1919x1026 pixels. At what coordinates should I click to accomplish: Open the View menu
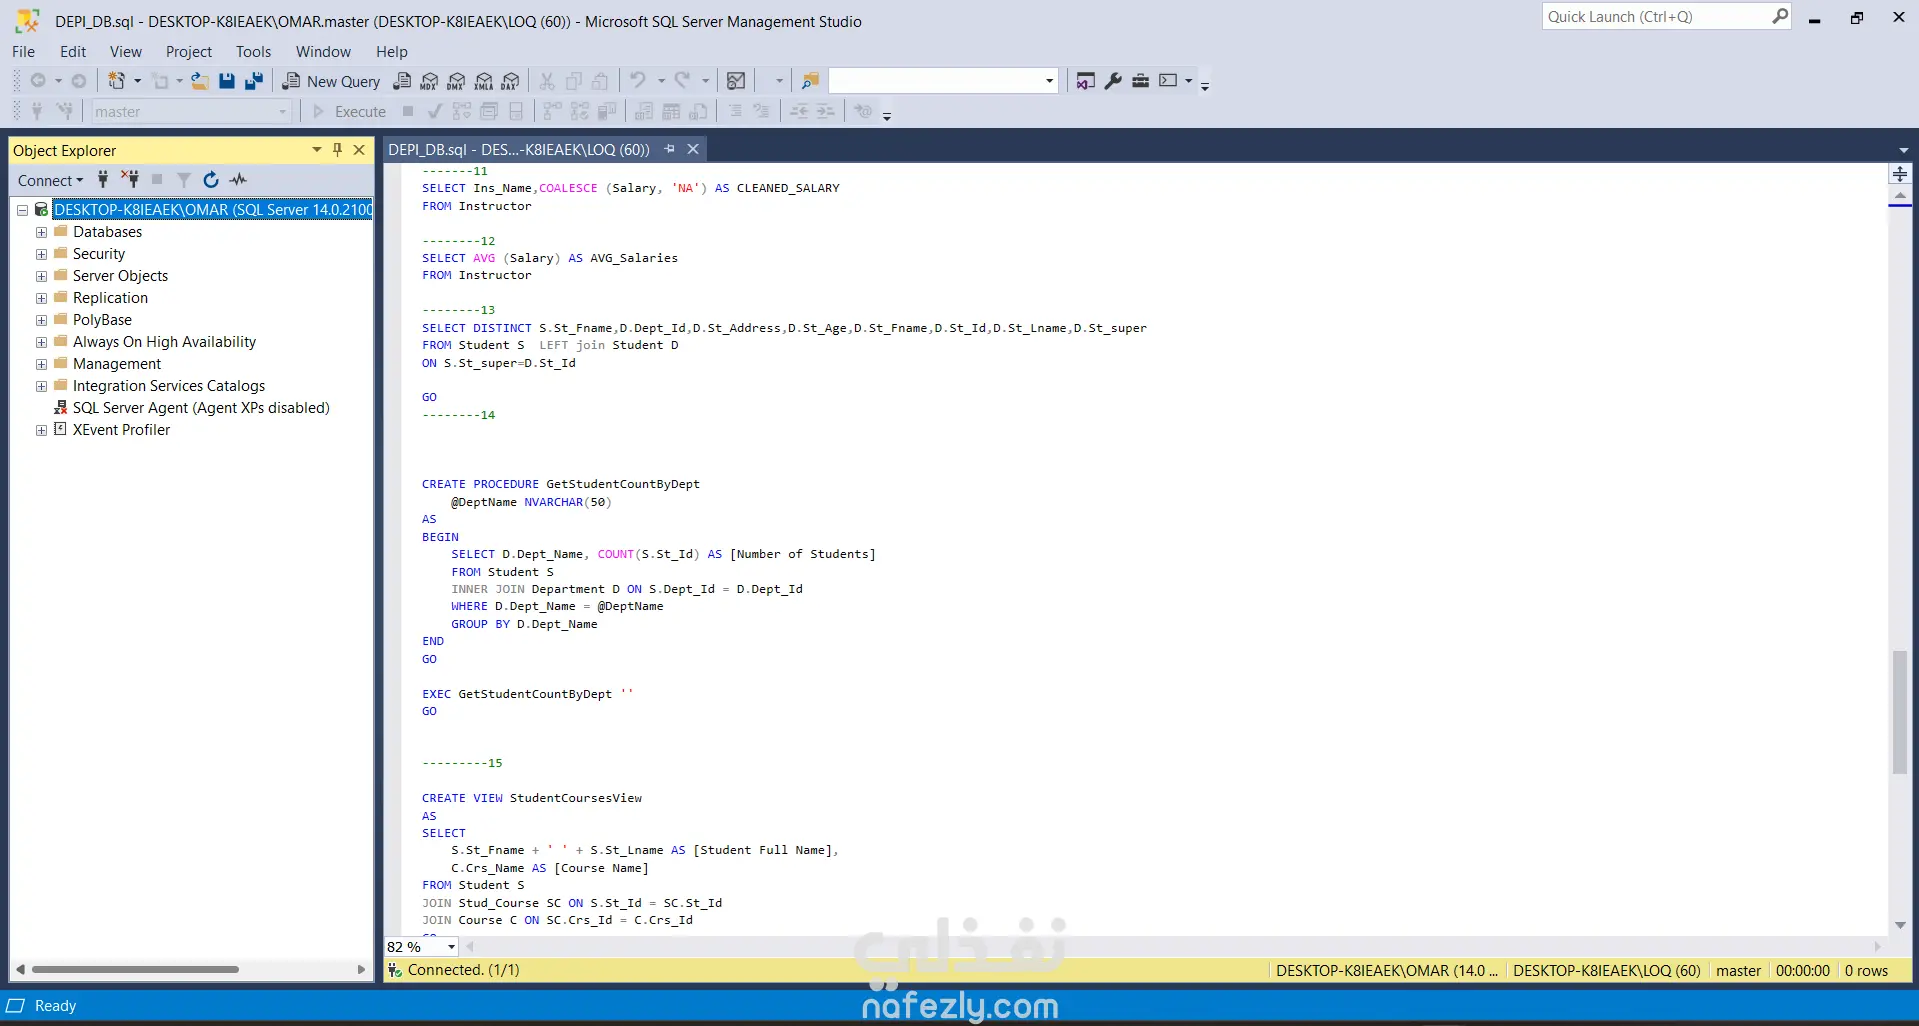[x=126, y=52]
